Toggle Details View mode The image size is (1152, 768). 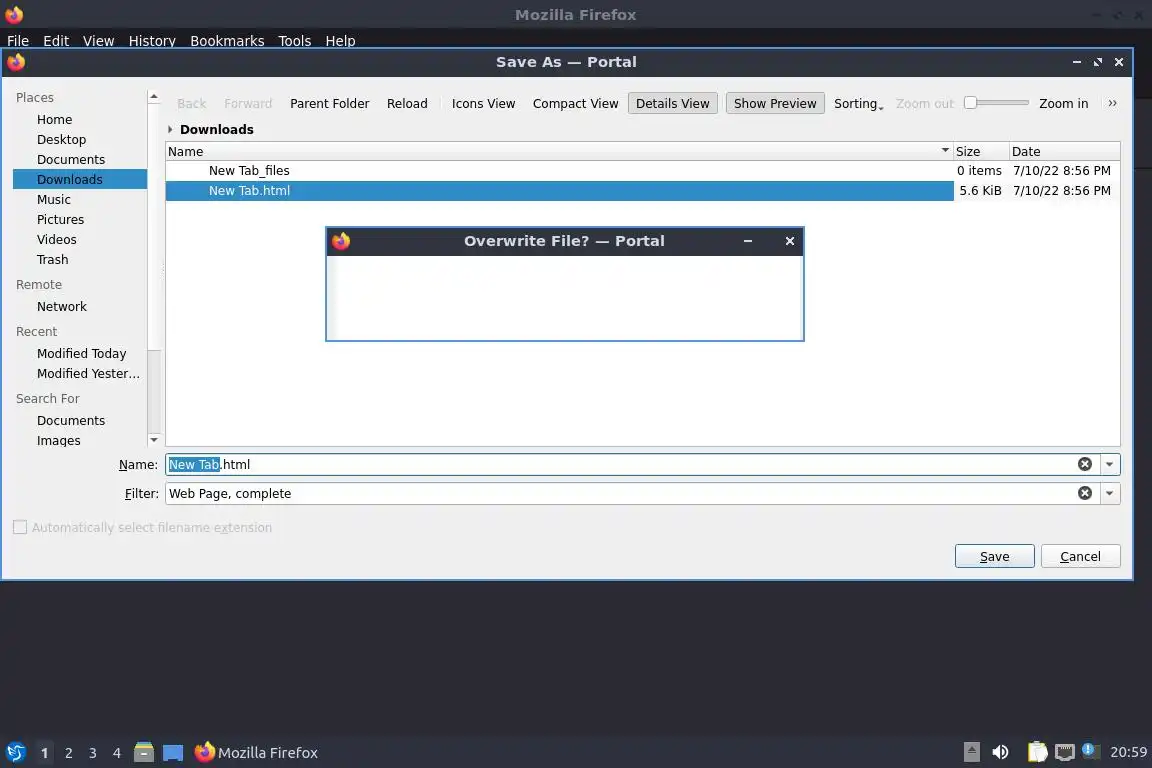pyautogui.click(x=672, y=104)
